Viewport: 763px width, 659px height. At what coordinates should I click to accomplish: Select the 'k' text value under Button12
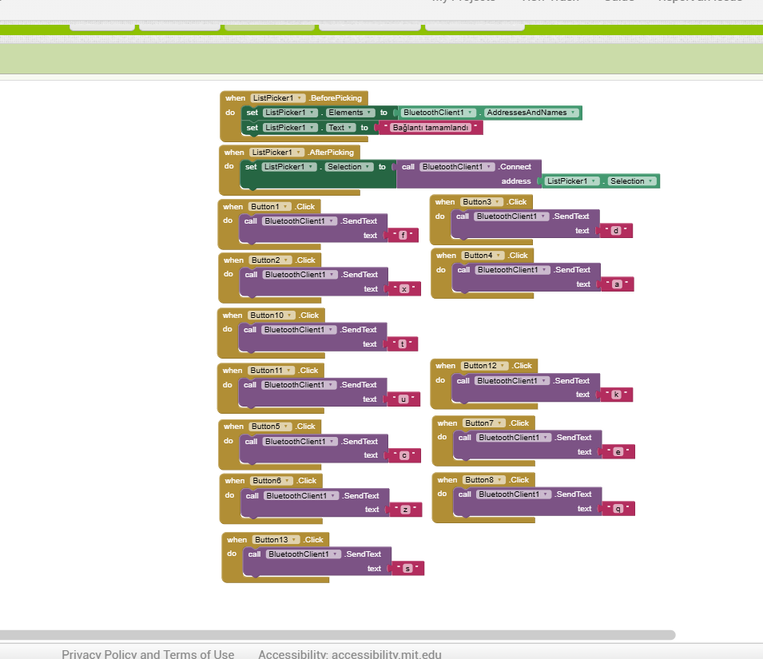pos(616,395)
